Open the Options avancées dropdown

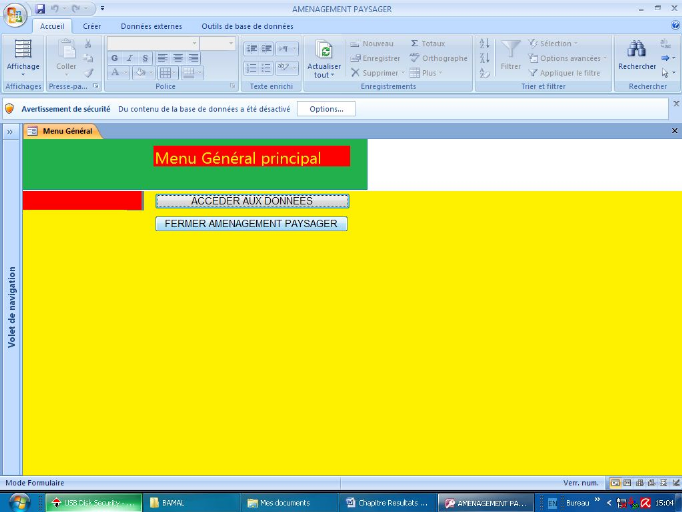coord(567,58)
